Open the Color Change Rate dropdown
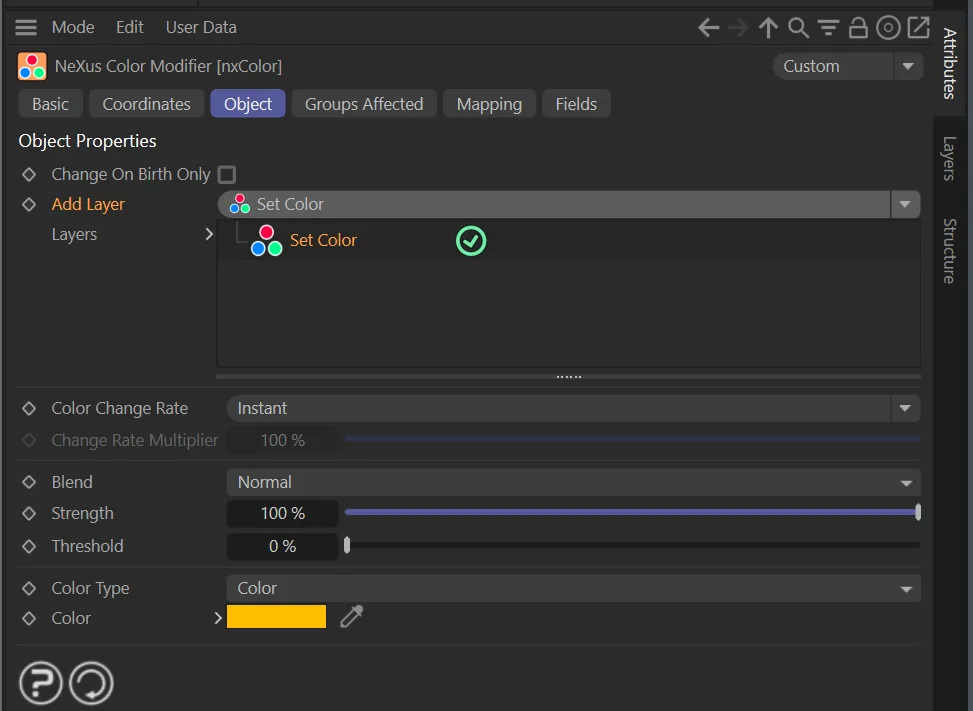This screenshot has width=973, height=711. [x=572, y=408]
